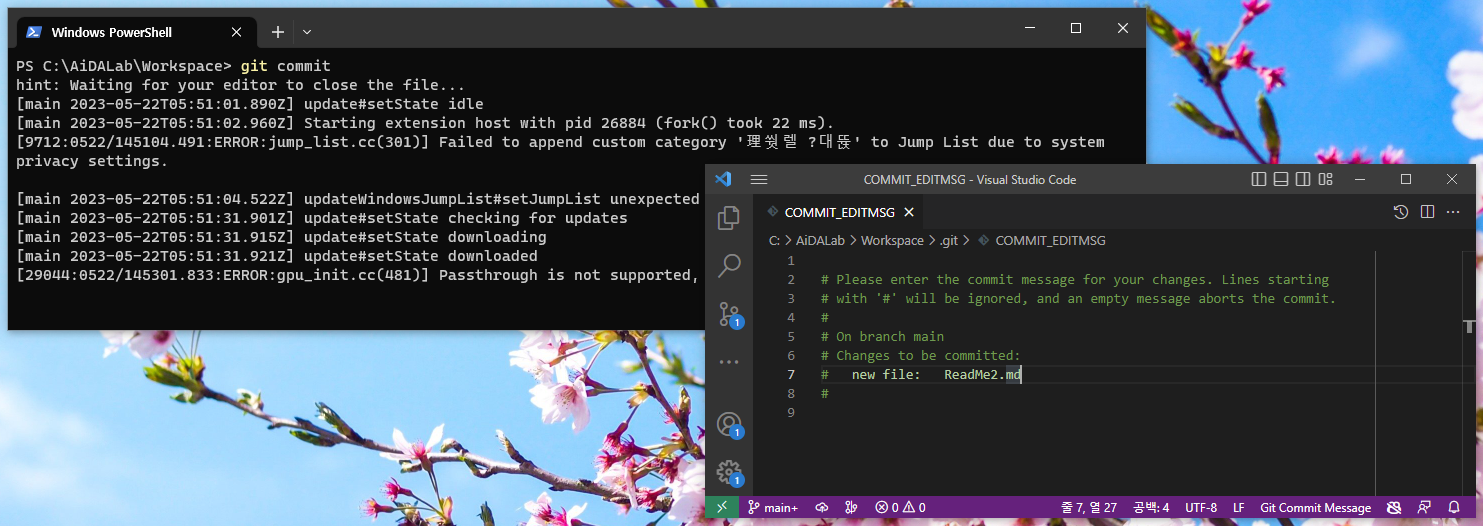Open the remote window button in status bar

point(722,507)
